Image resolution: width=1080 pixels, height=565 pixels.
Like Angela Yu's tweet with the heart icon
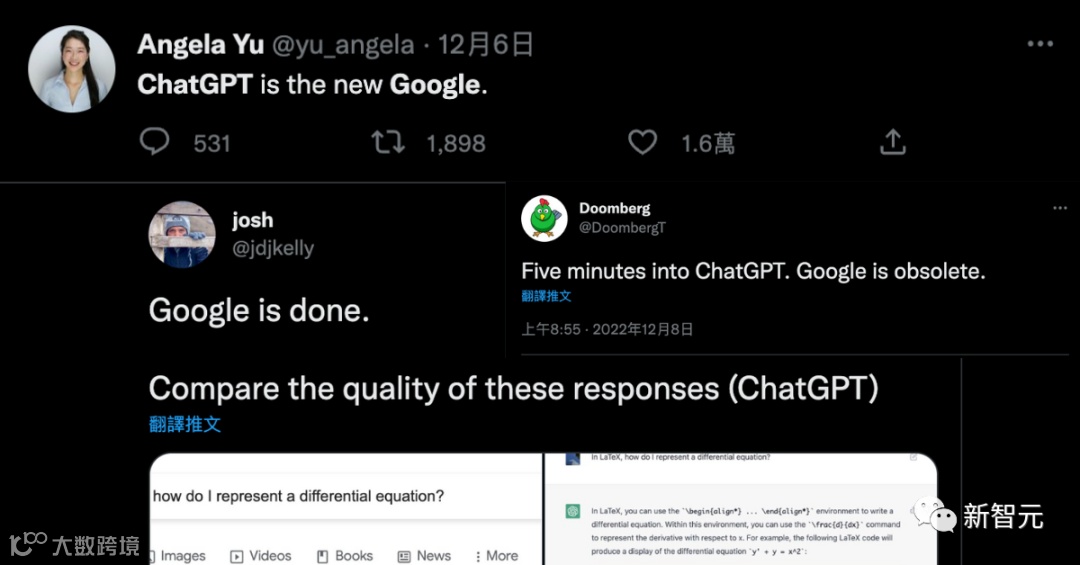click(642, 143)
